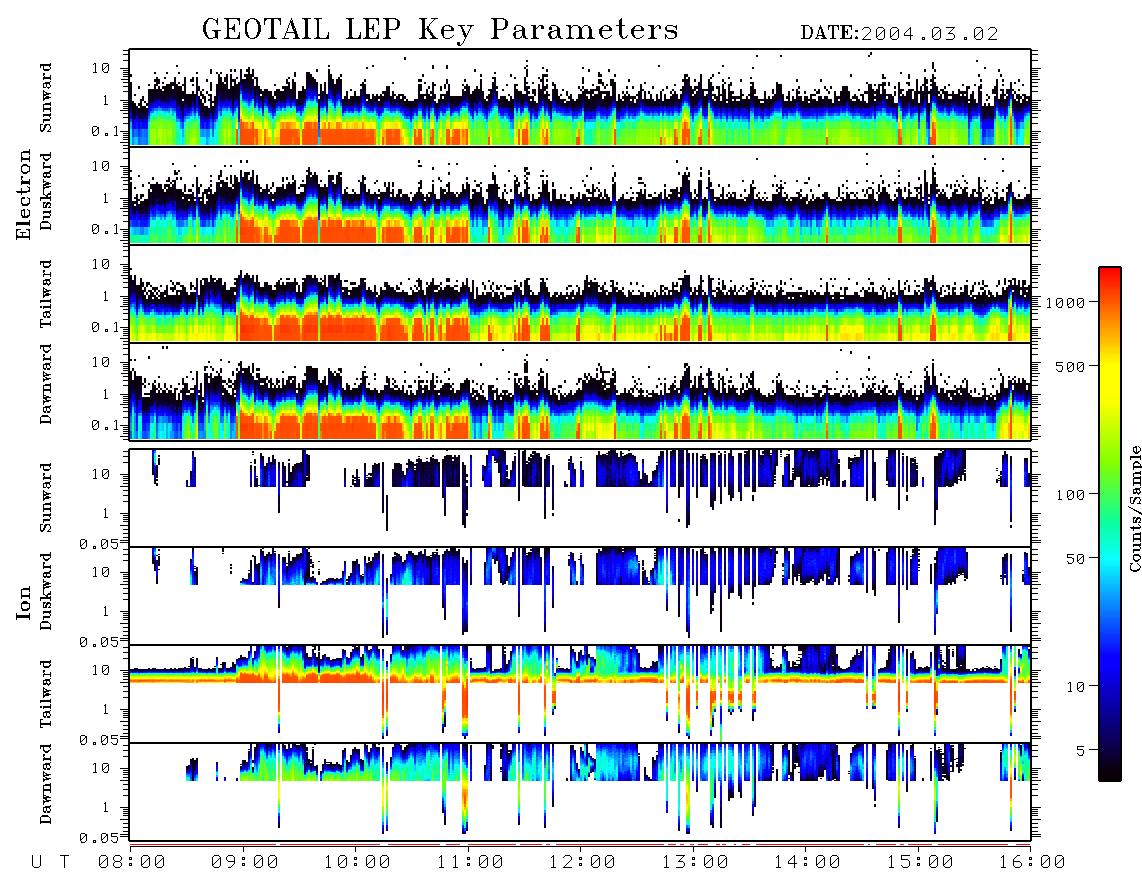Select the 500 color bar tick label
The image size is (1142, 880).
(x=1070, y=366)
